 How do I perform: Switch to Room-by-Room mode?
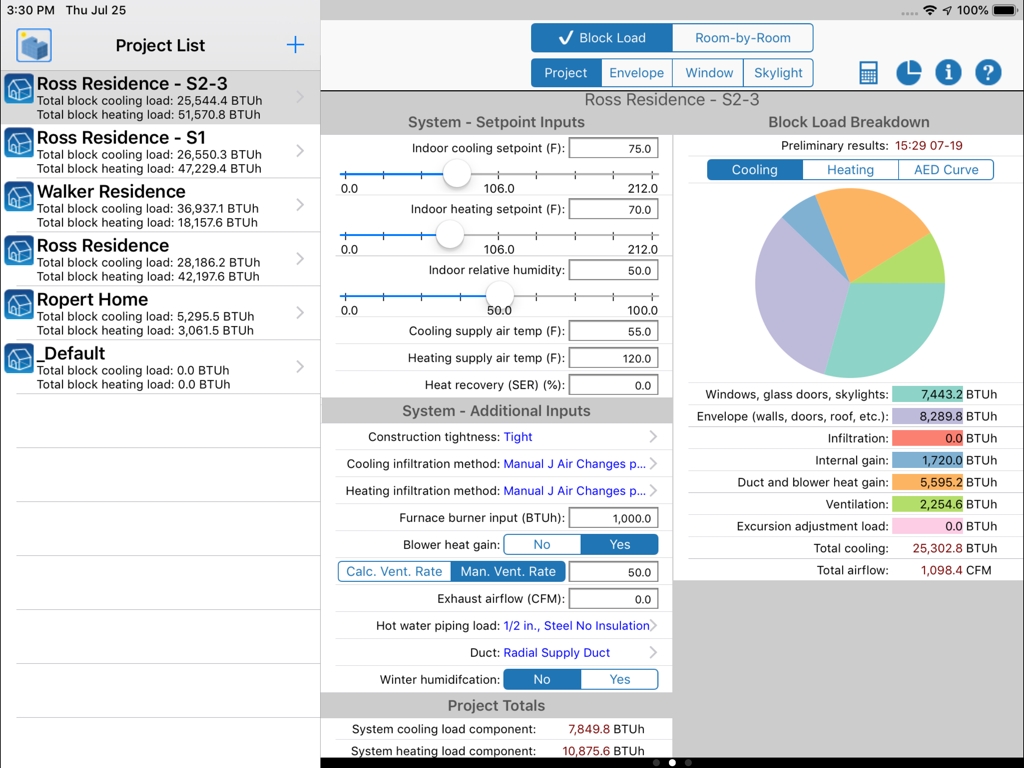741,37
